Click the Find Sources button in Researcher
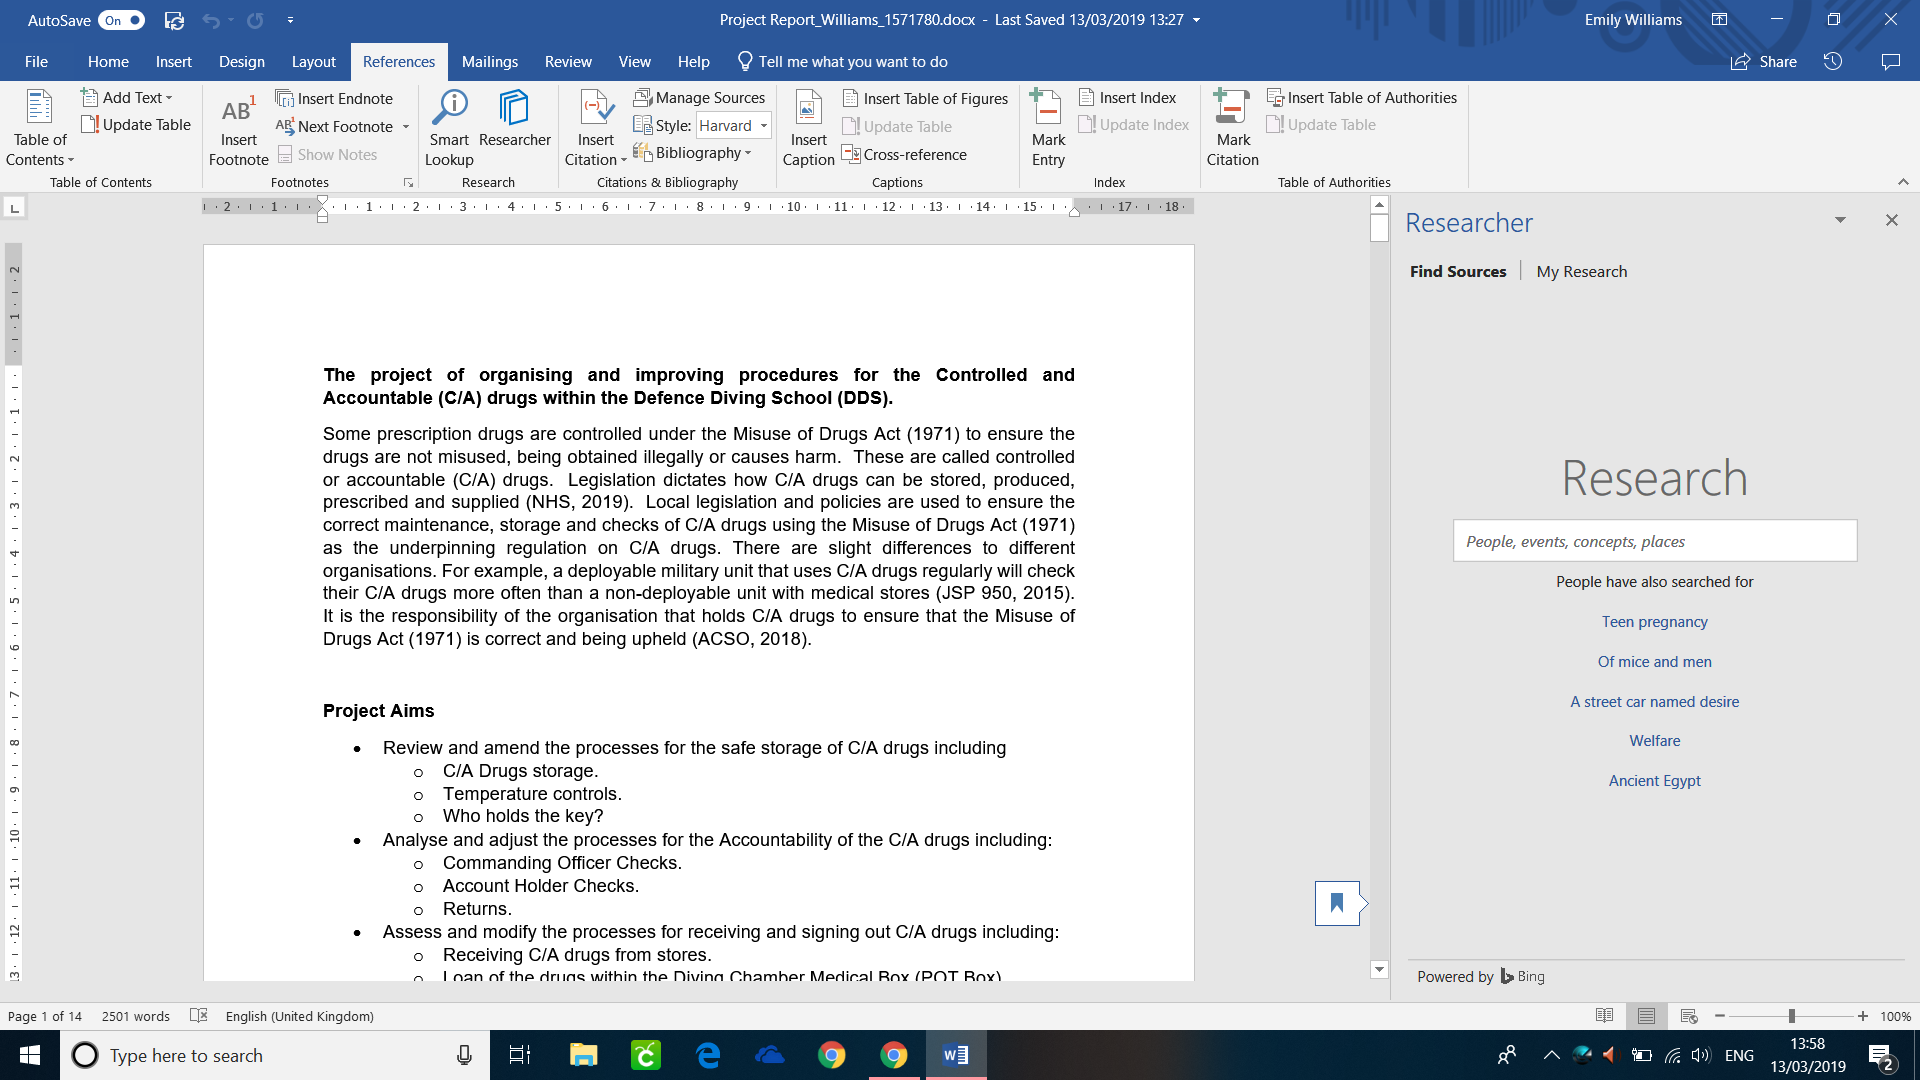 (x=1456, y=270)
